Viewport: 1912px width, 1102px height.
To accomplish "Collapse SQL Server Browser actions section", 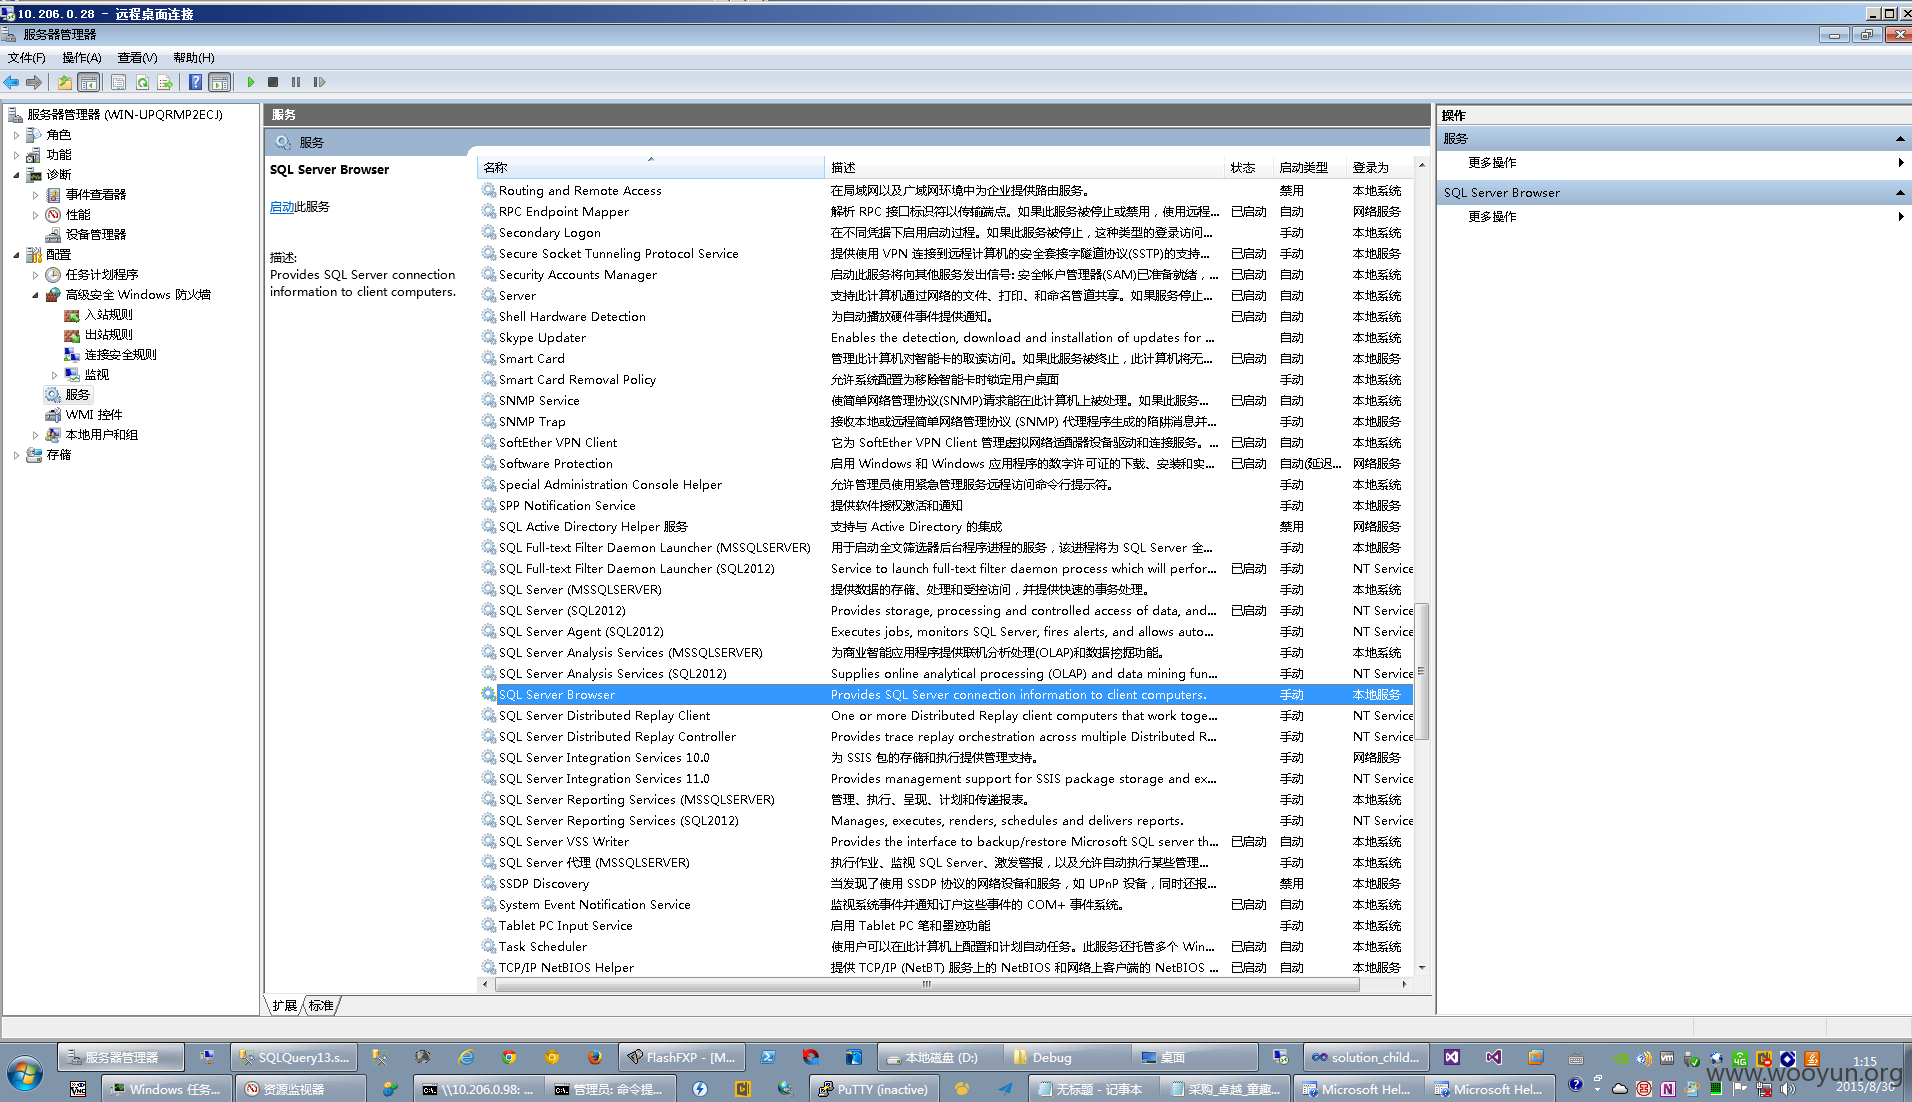I will point(1900,193).
